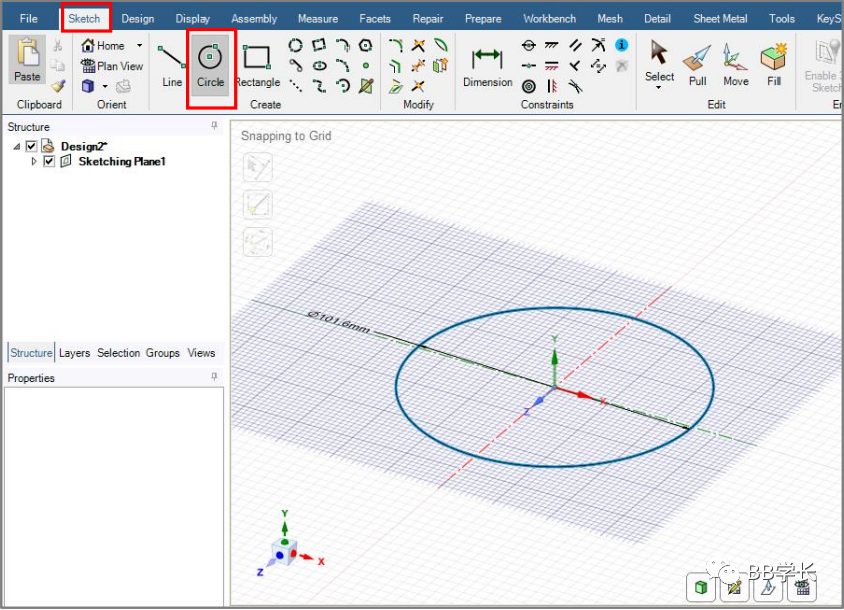Viewport: 844px width, 610px height.
Task: Select the Three-Point Rectangle tool
Action: click(x=319, y=45)
